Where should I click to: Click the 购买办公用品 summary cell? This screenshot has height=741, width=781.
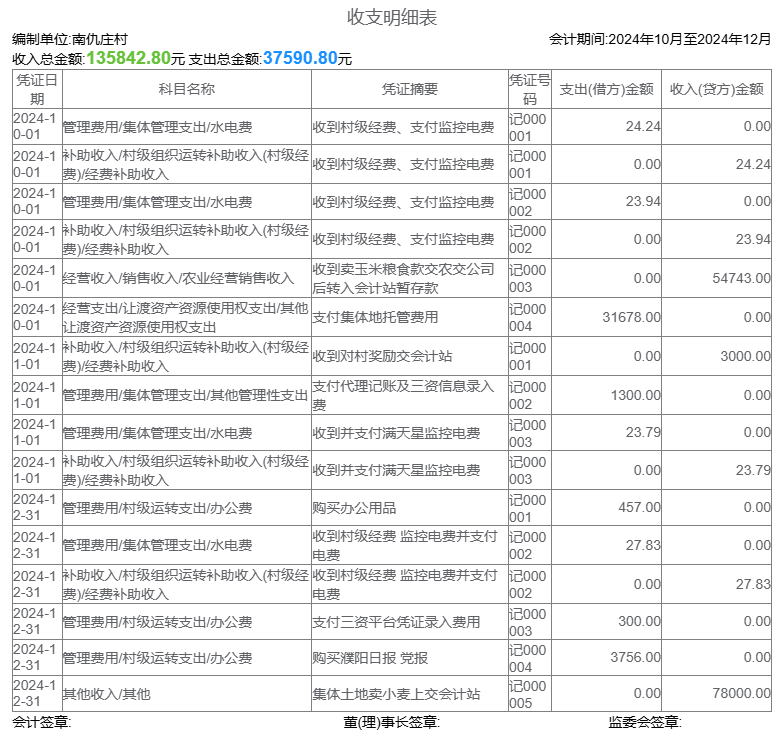click(354, 508)
